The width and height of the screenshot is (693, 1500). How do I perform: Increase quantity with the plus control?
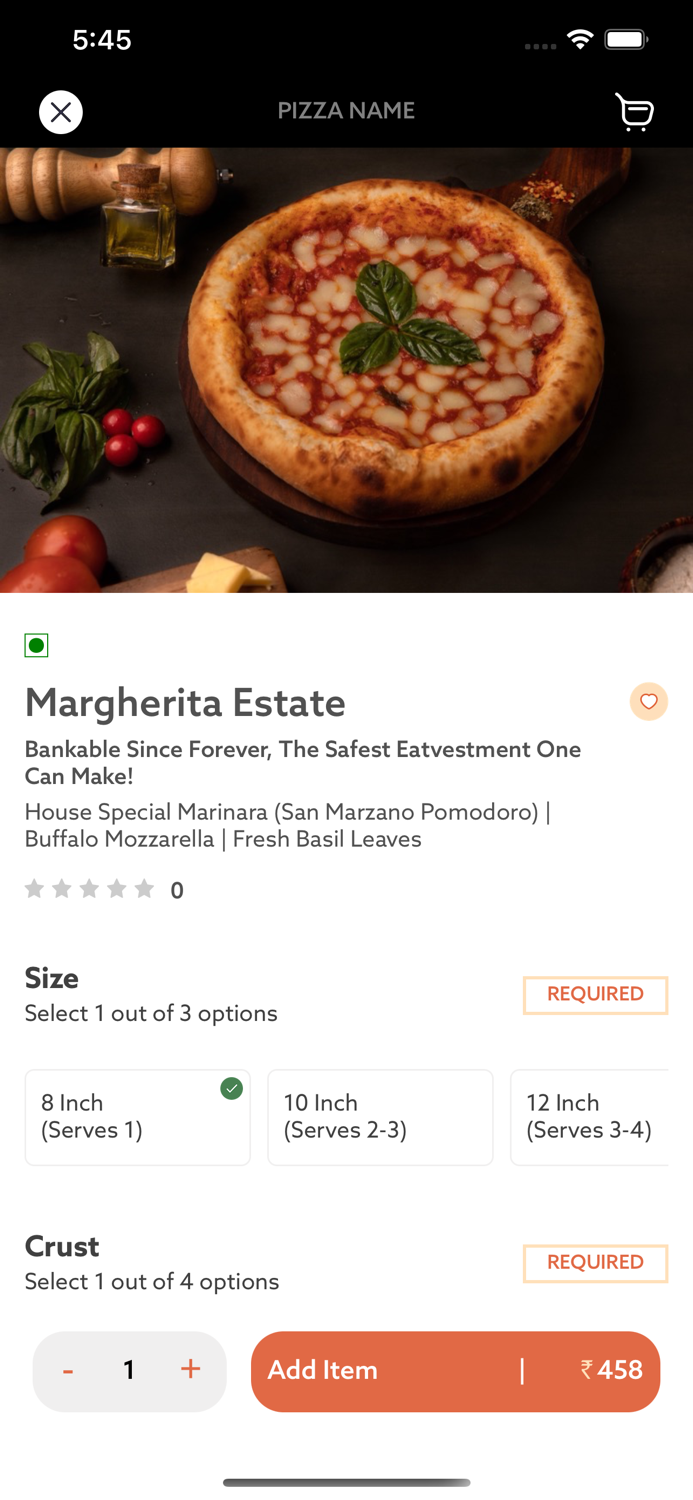190,1371
